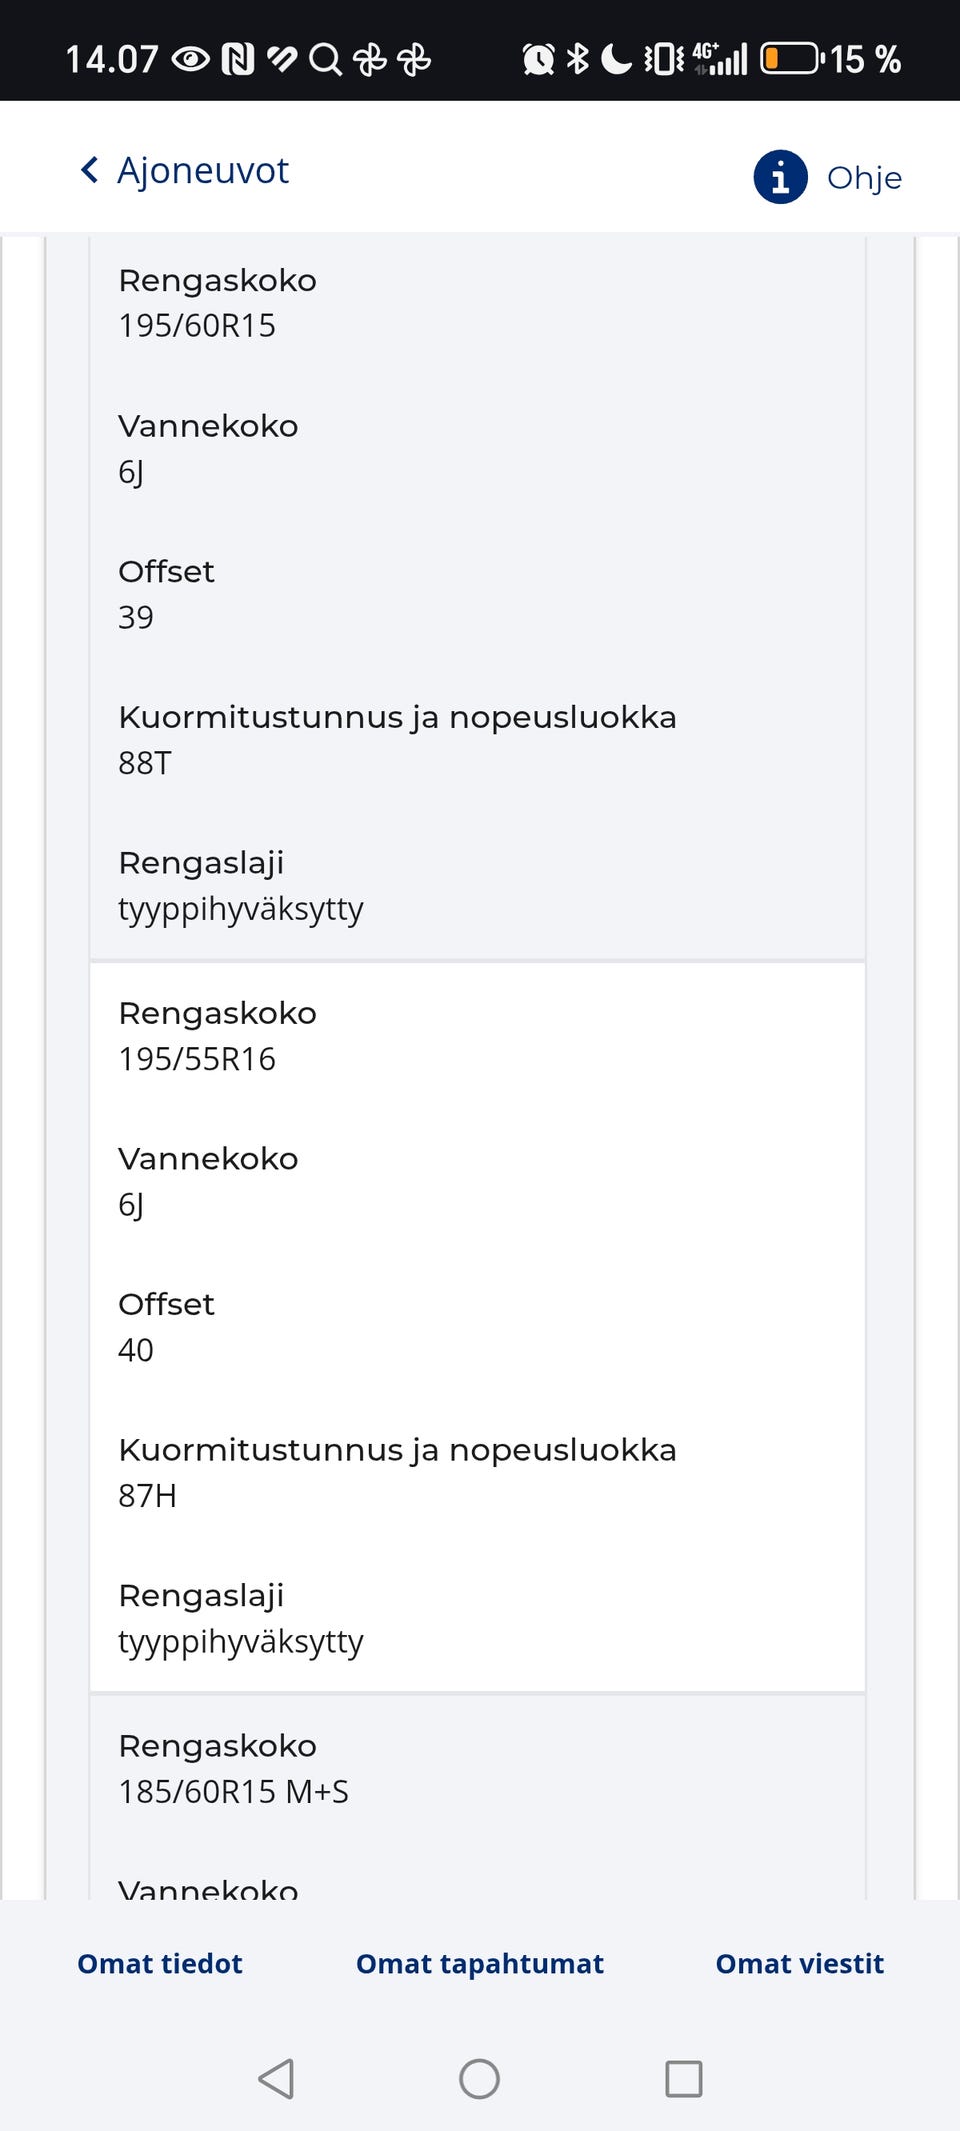Open the Omat tiedot tab
Viewport: 960px width, 2131px height.
click(160, 1963)
